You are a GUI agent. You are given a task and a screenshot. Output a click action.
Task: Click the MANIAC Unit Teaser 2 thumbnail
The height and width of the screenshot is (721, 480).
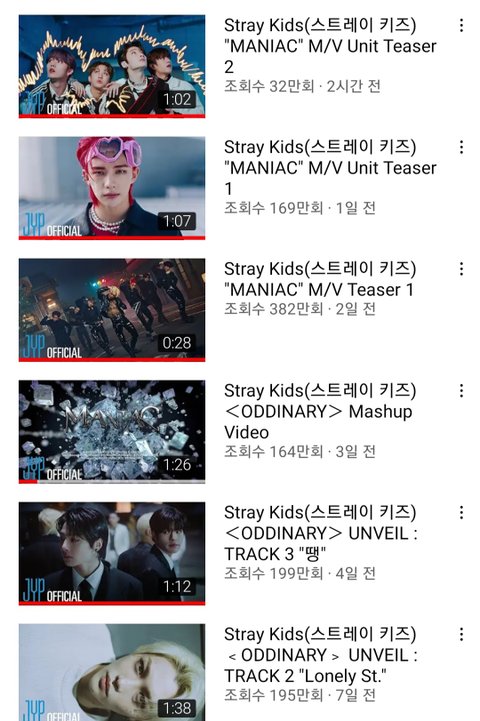(112, 66)
